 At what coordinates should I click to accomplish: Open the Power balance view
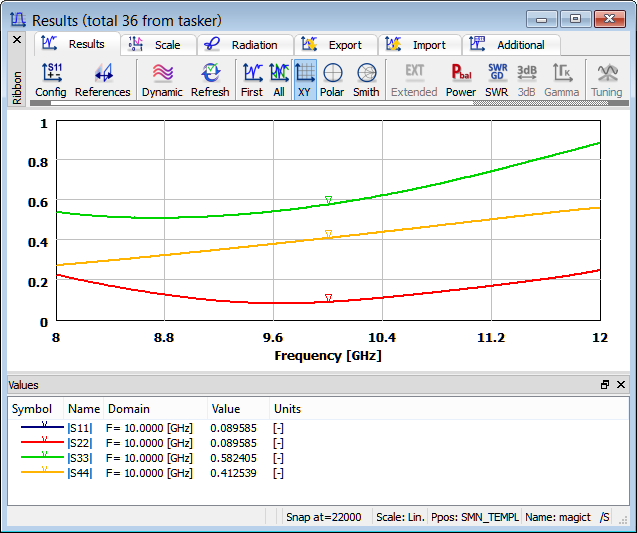coord(461,80)
